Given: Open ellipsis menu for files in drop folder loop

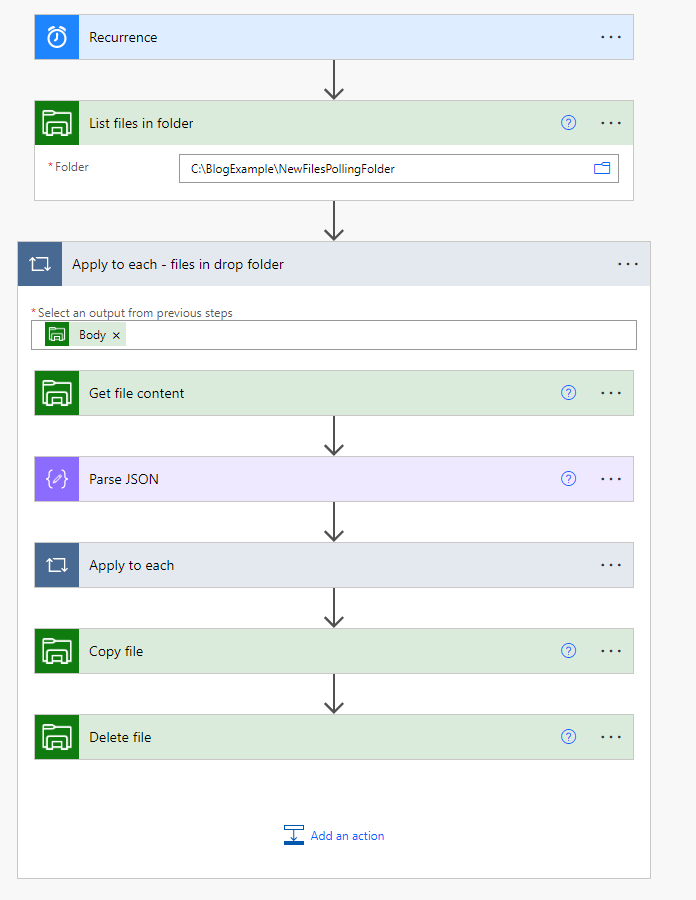Looking at the screenshot, I should (628, 264).
